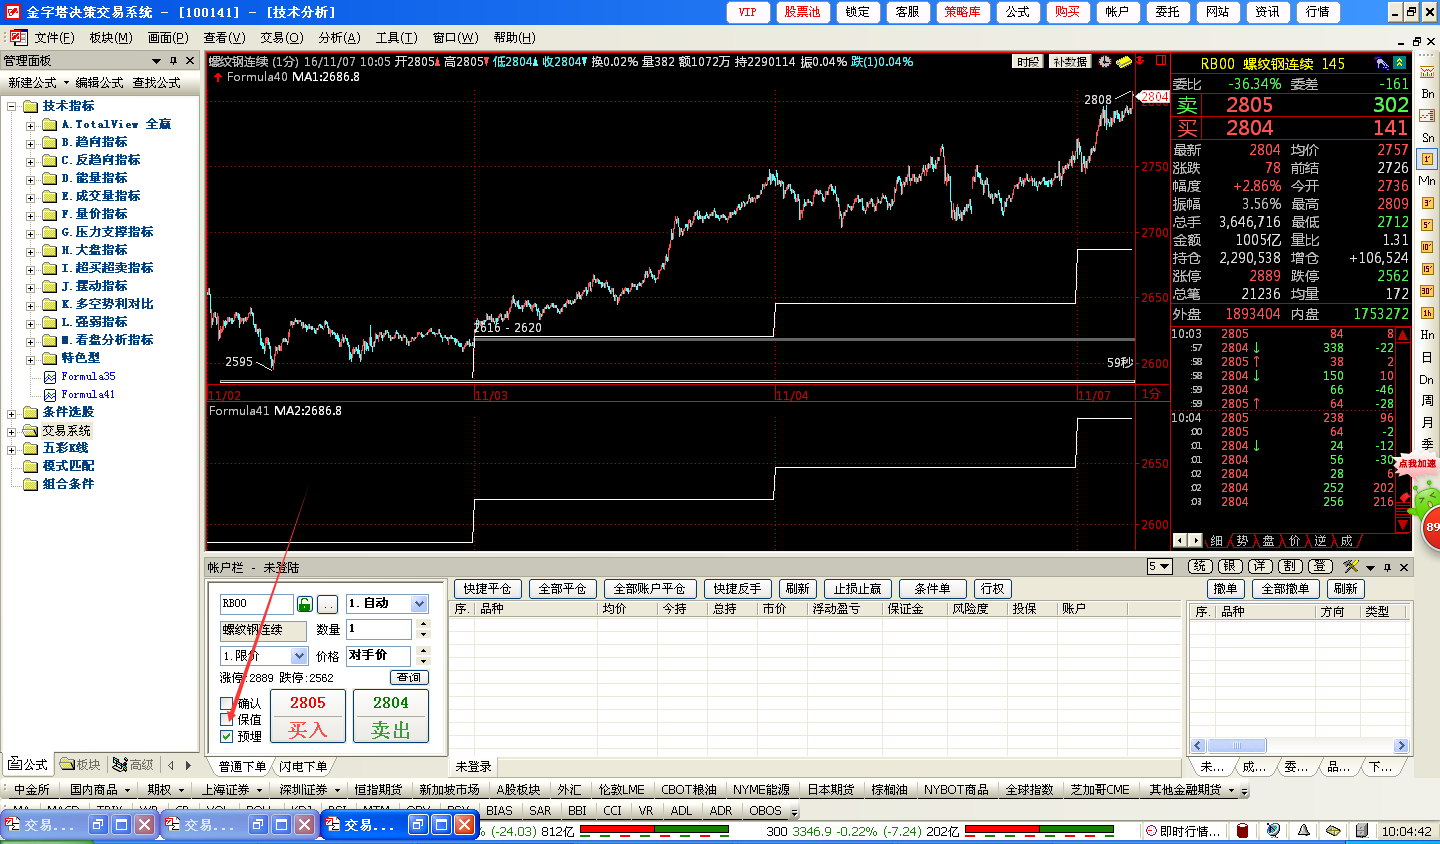The width and height of the screenshot is (1440, 844).
Task: Select the 1-hour period icon
Action: pyautogui.click(x=1427, y=313)
